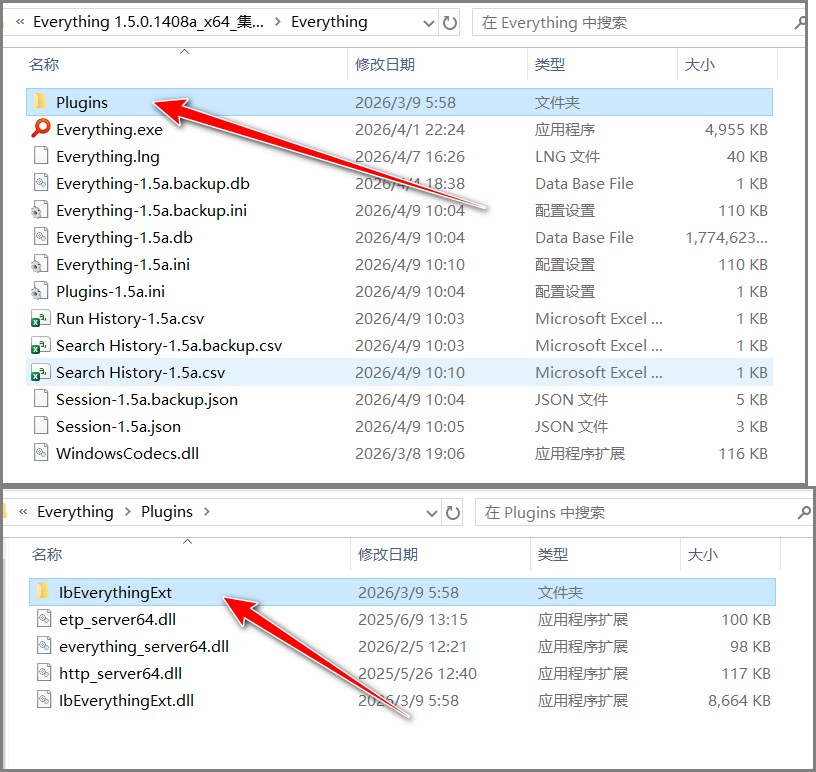Refresh the Plugins folder view
The width and height of the screenshot is (816, 772).
[453, 513]
